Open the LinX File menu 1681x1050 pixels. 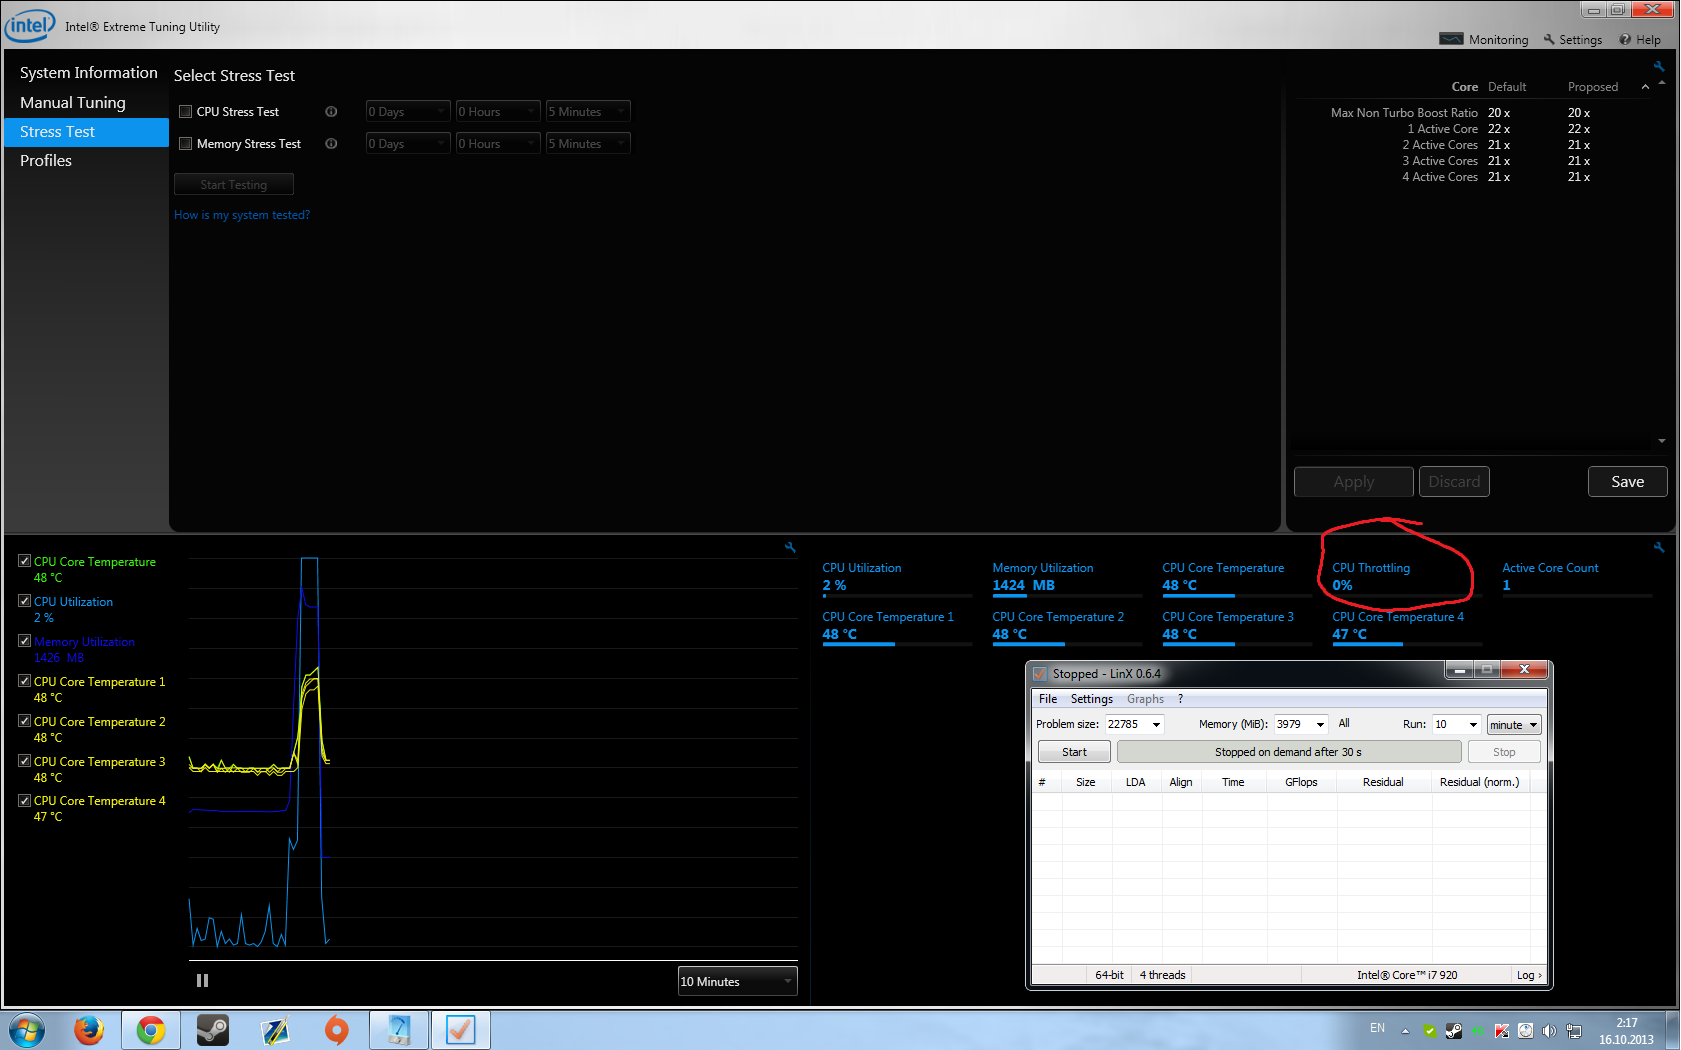point(1048,699)
